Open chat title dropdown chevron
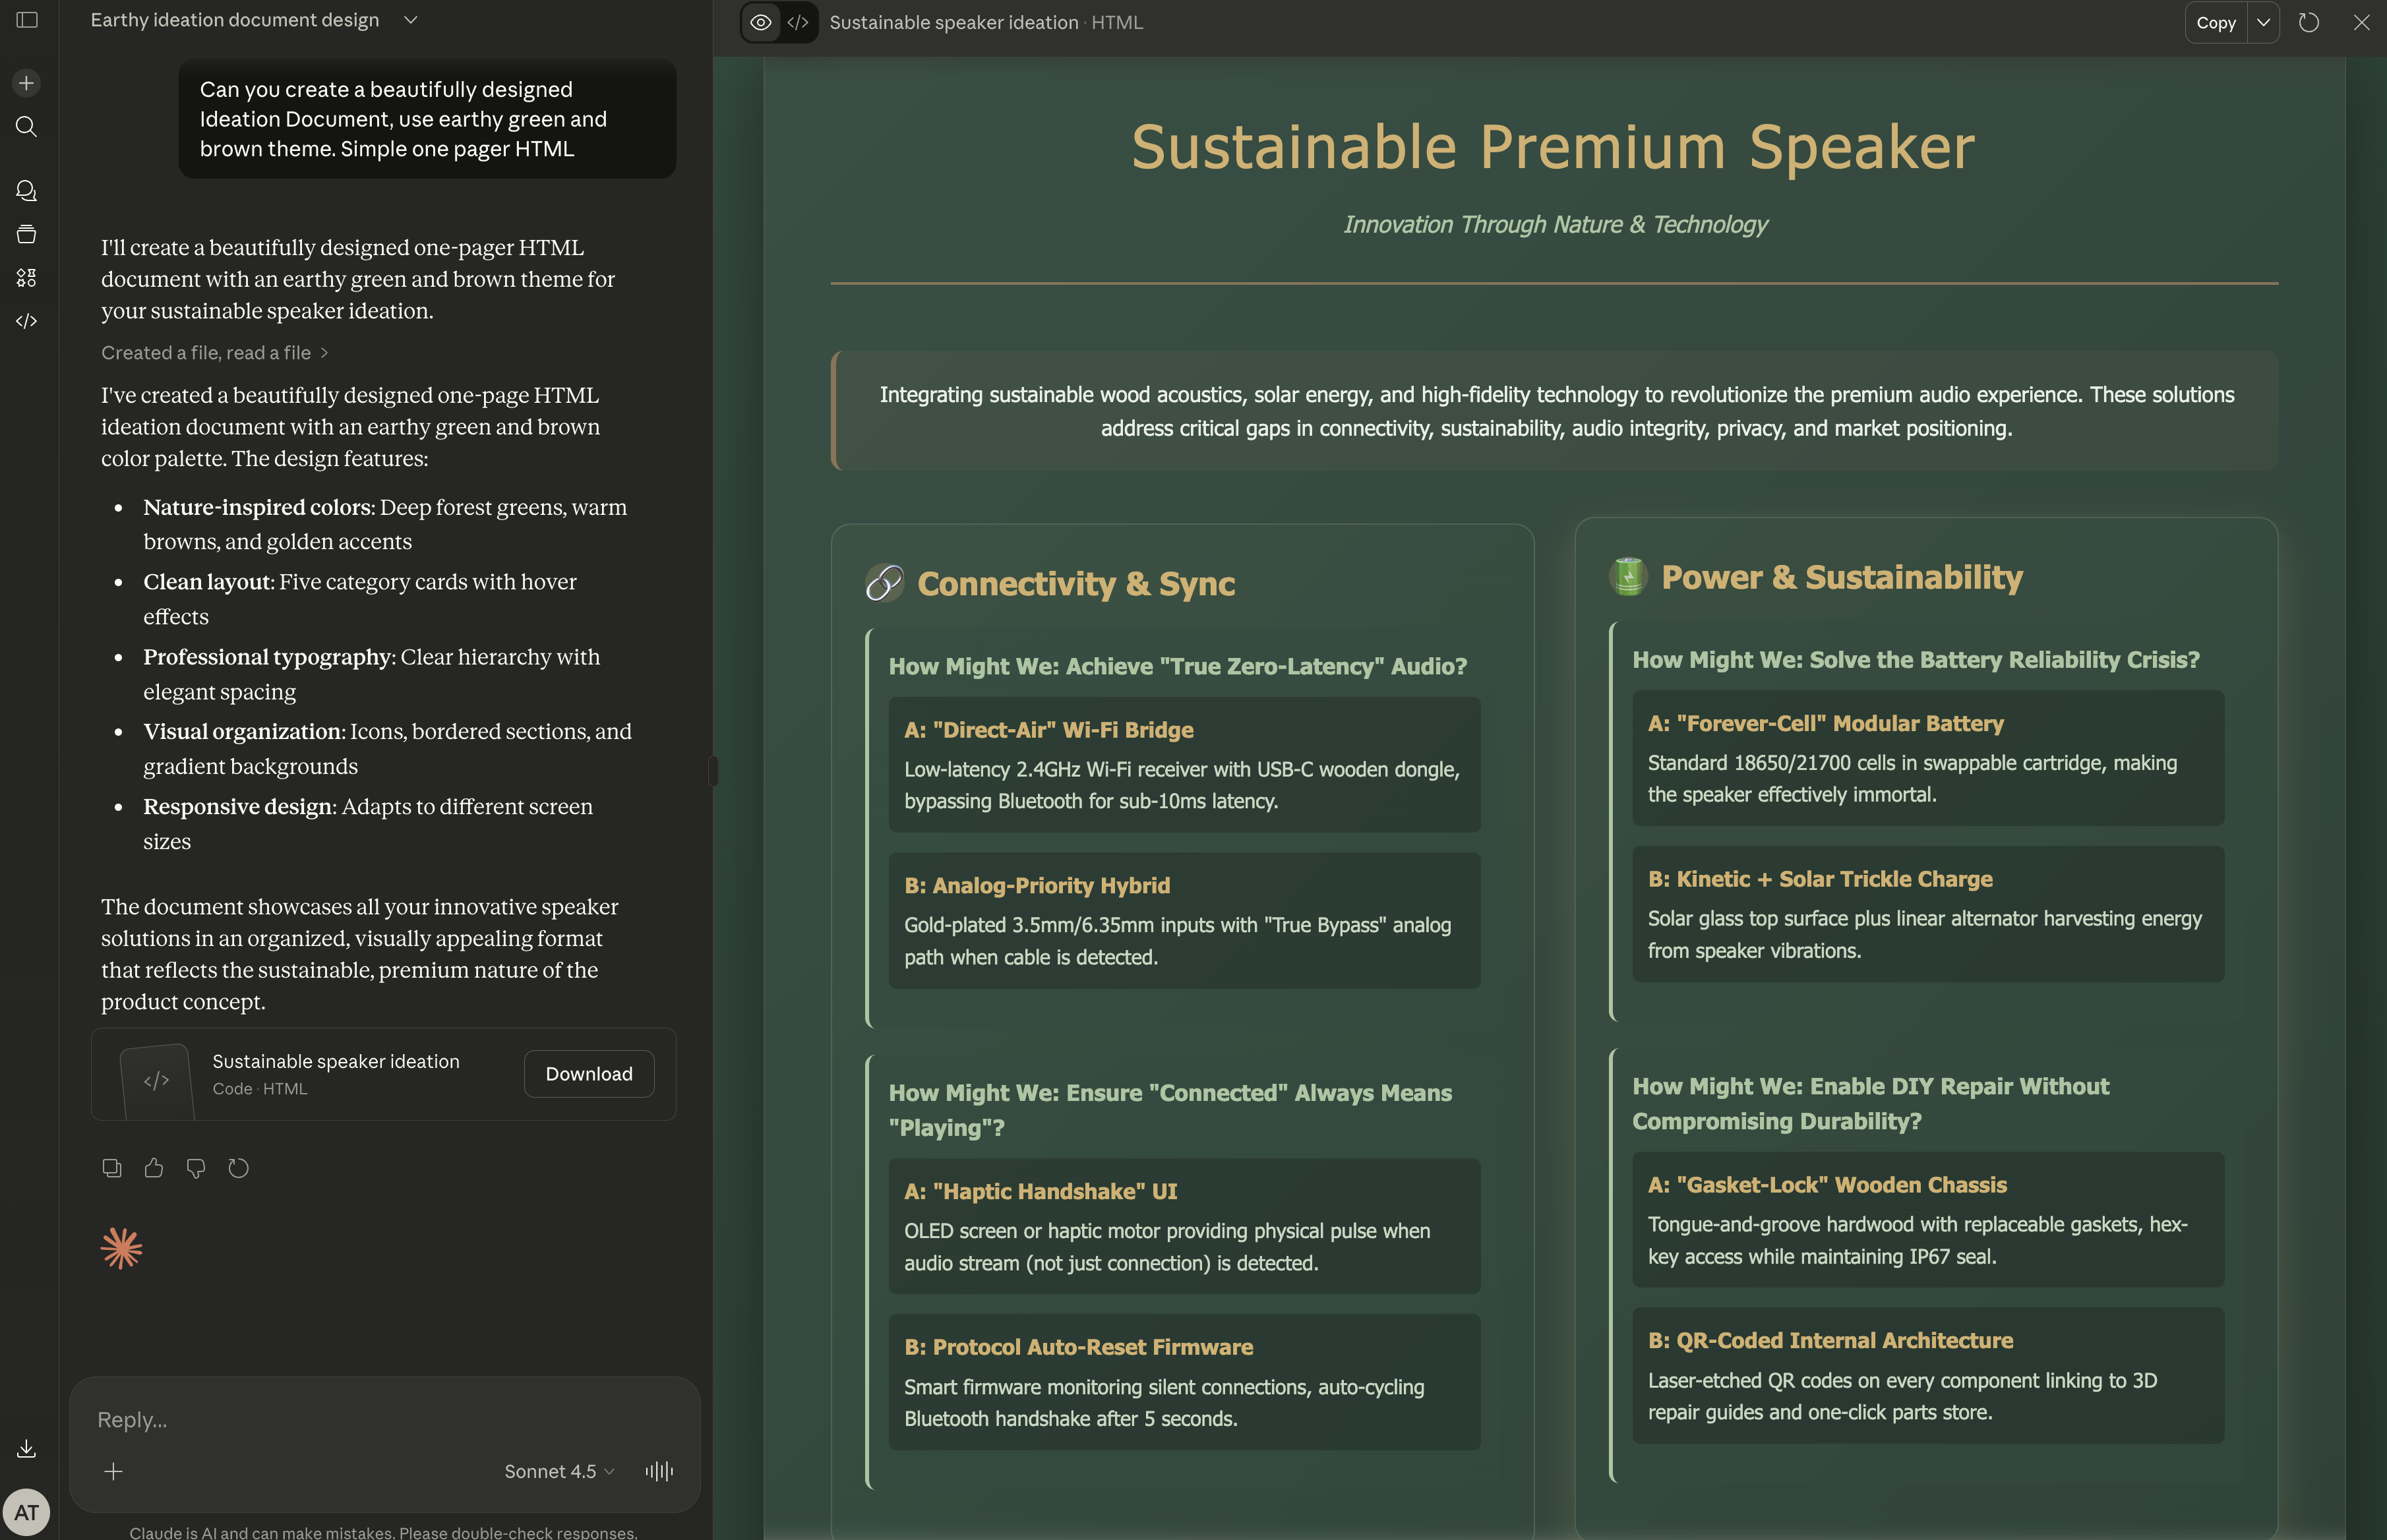 411,20
